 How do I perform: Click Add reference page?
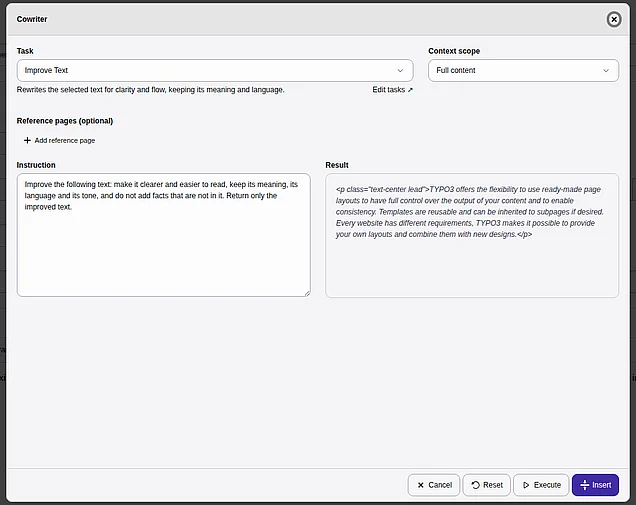click(x=60, y=140)
